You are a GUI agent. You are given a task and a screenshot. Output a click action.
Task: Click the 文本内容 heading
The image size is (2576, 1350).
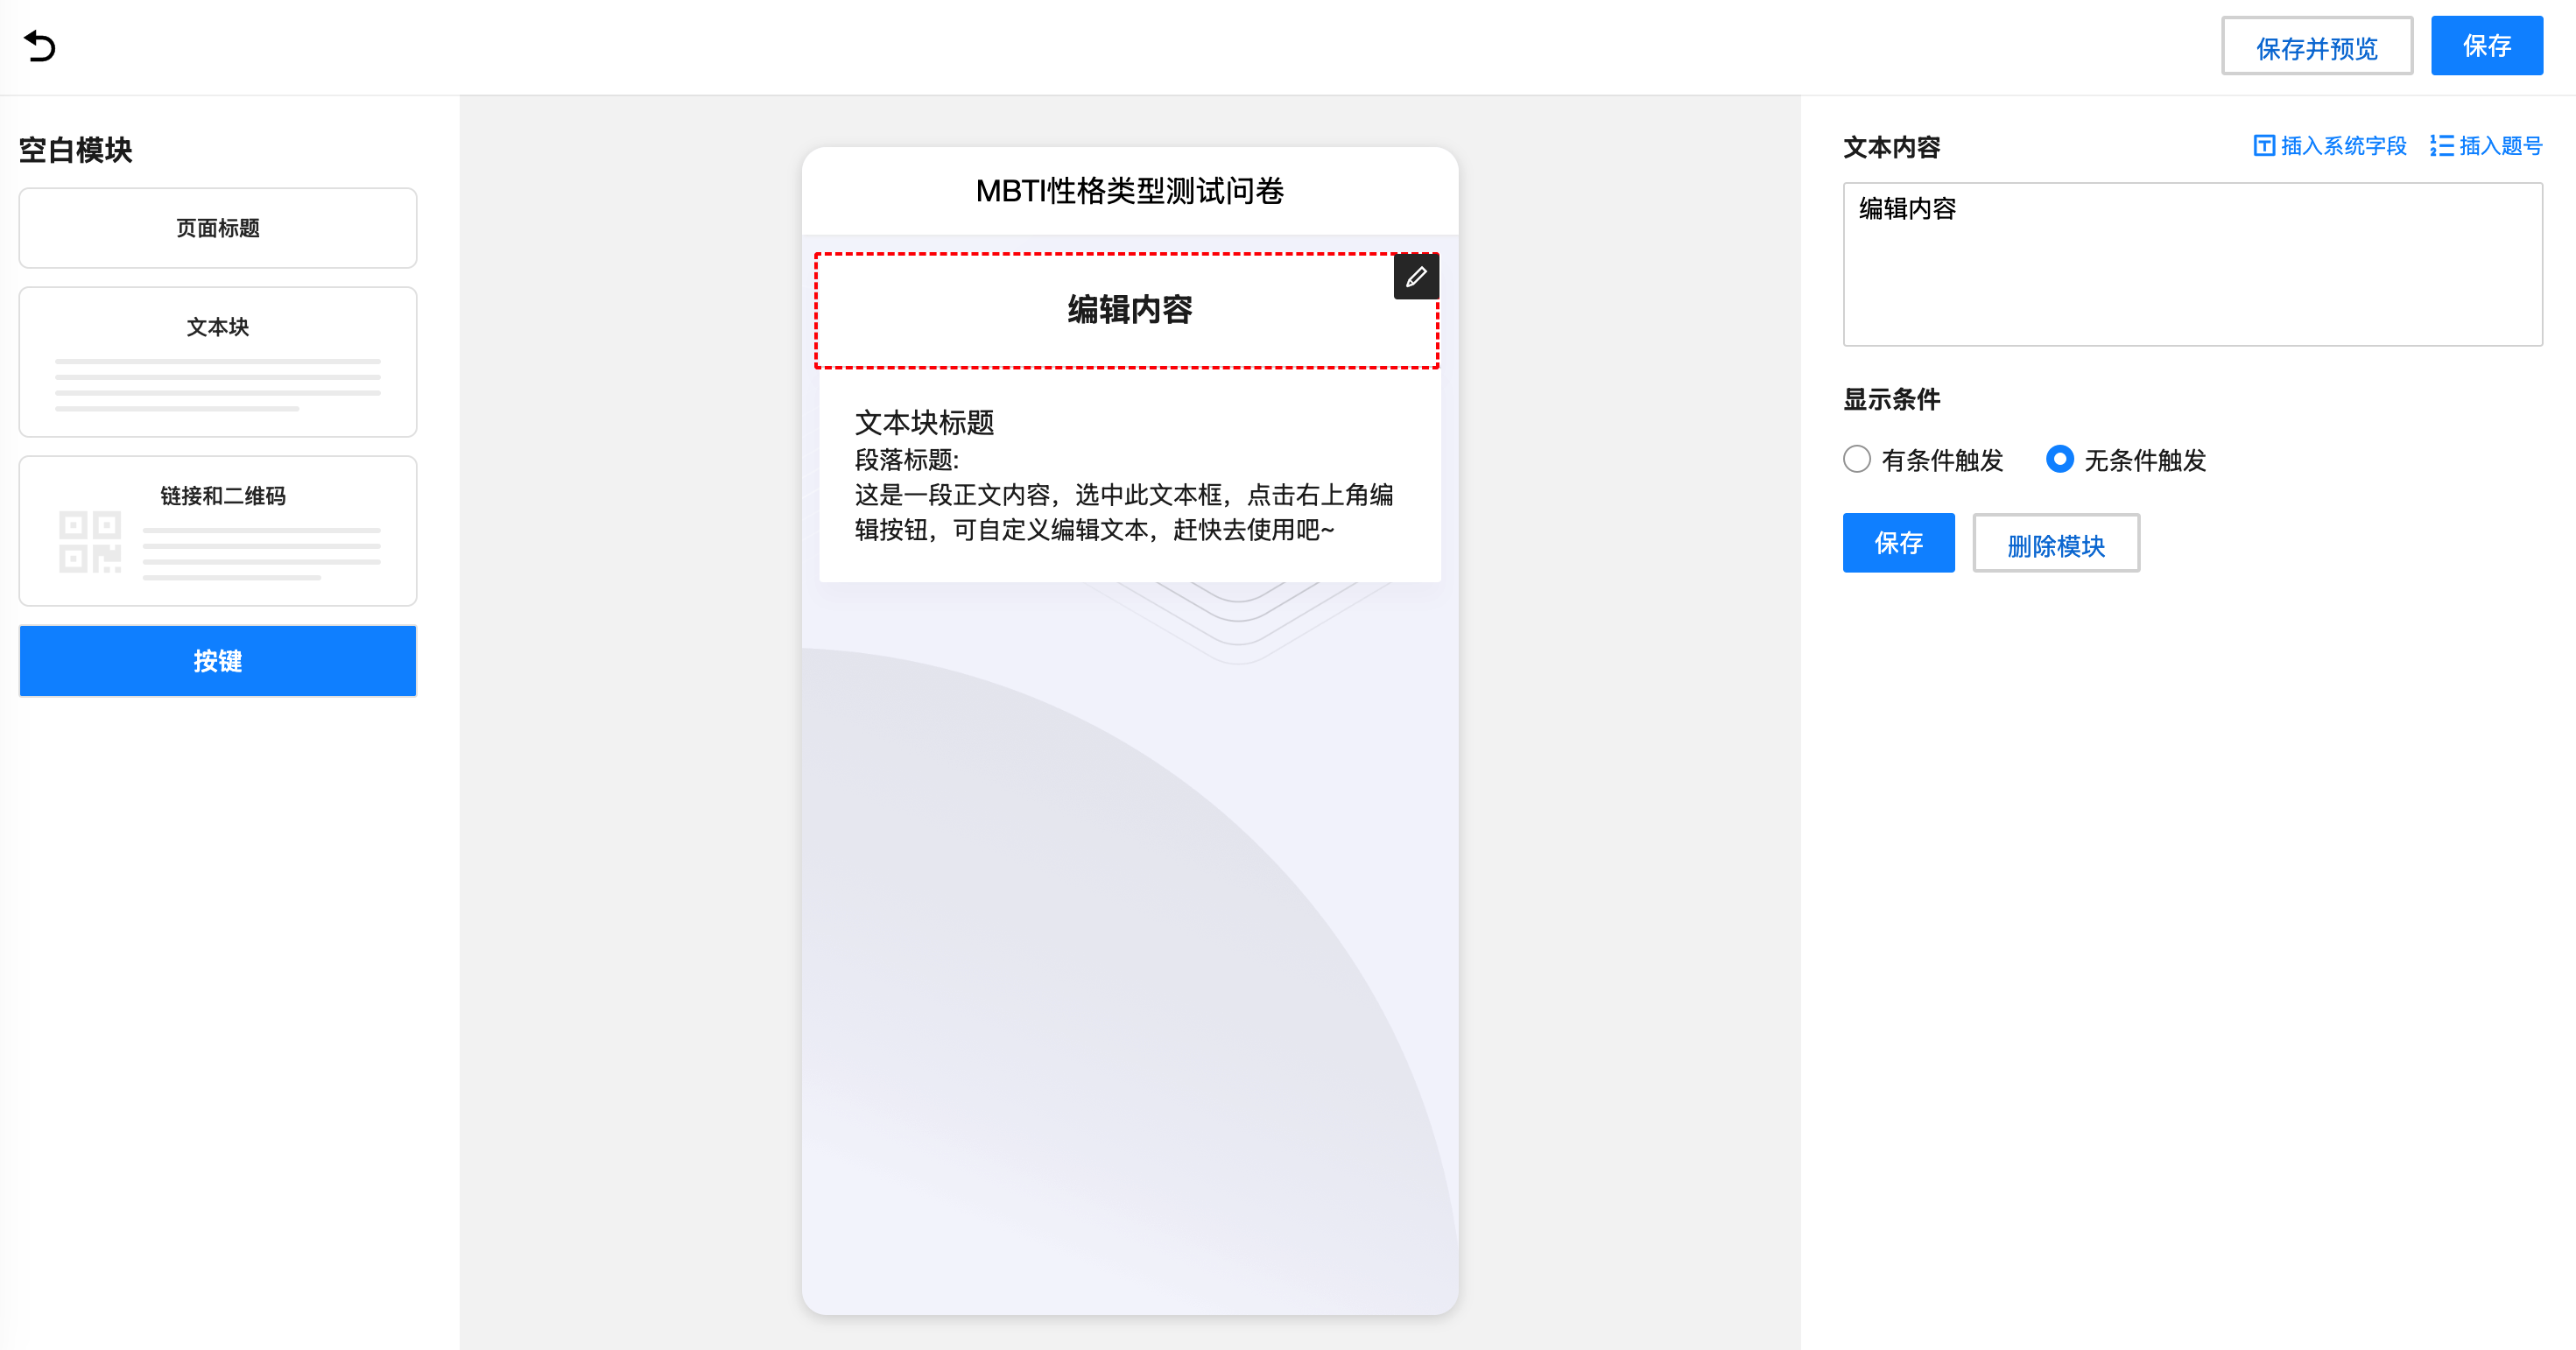[1891, 148]
